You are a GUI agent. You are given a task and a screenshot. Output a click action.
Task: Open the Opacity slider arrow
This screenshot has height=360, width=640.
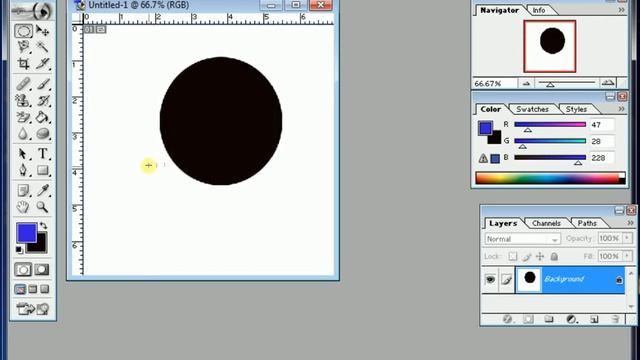coord(627,238)
